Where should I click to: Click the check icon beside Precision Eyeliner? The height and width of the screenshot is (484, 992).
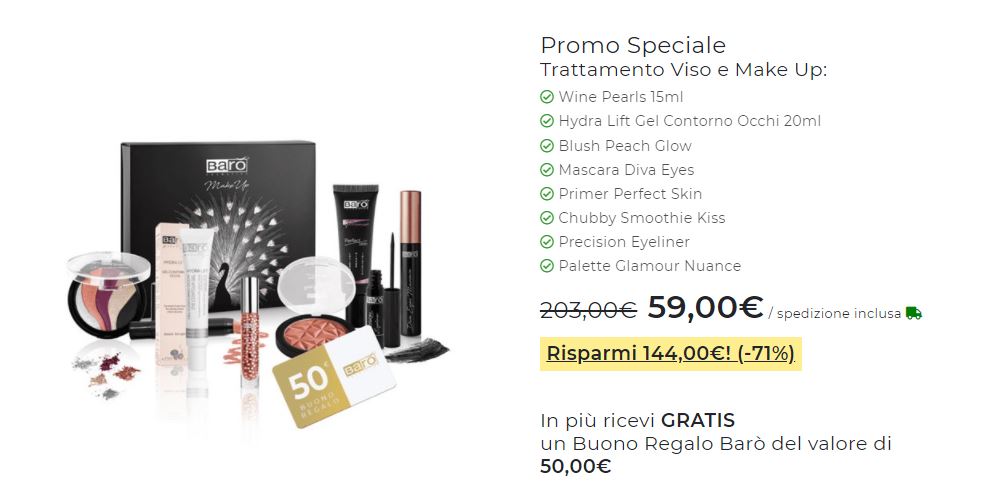click(x=547, y=242)
